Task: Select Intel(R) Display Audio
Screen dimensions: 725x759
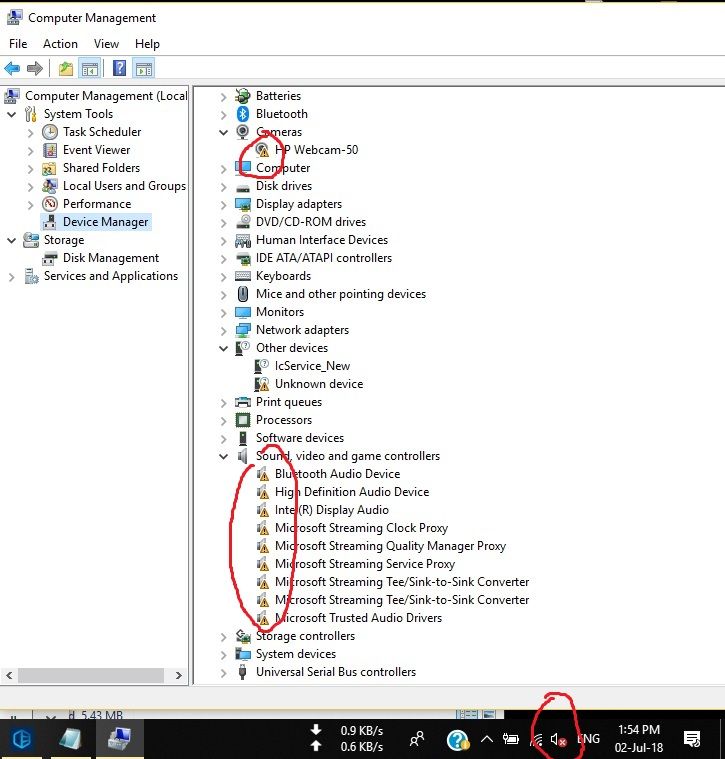Action: click(332, 510)
